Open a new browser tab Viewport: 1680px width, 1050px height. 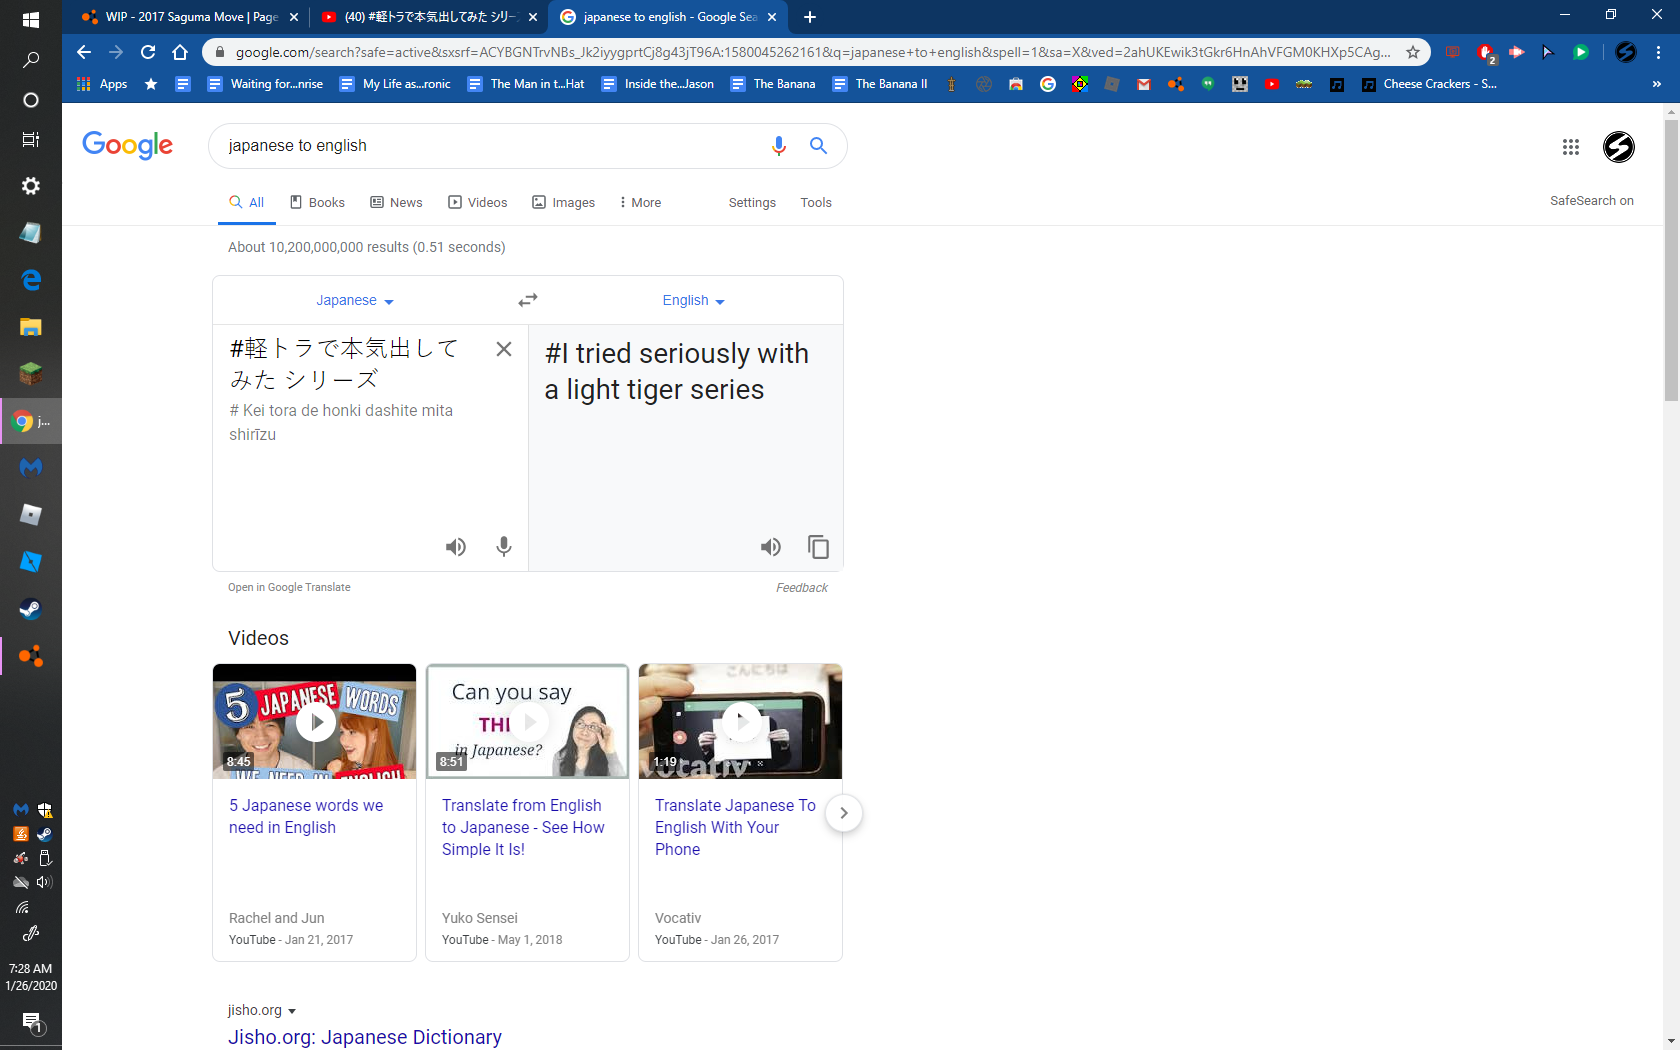(810, 17)
